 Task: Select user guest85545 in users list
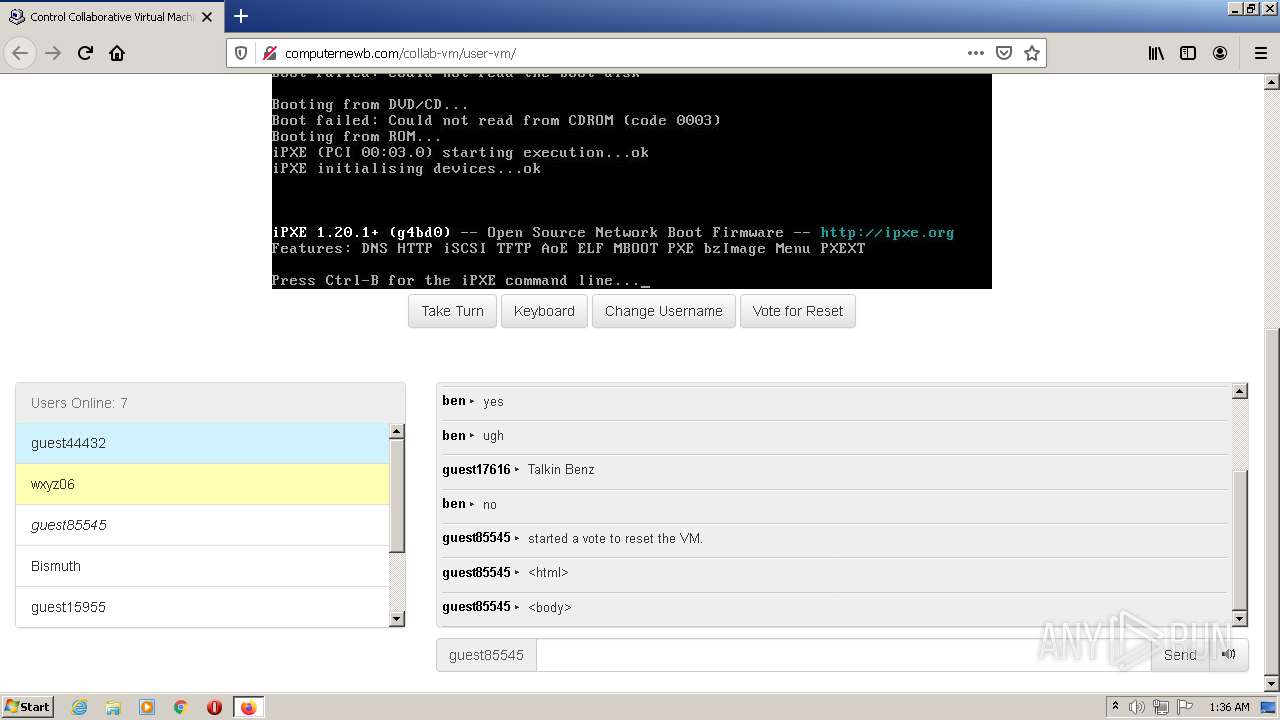pos(202,525)
